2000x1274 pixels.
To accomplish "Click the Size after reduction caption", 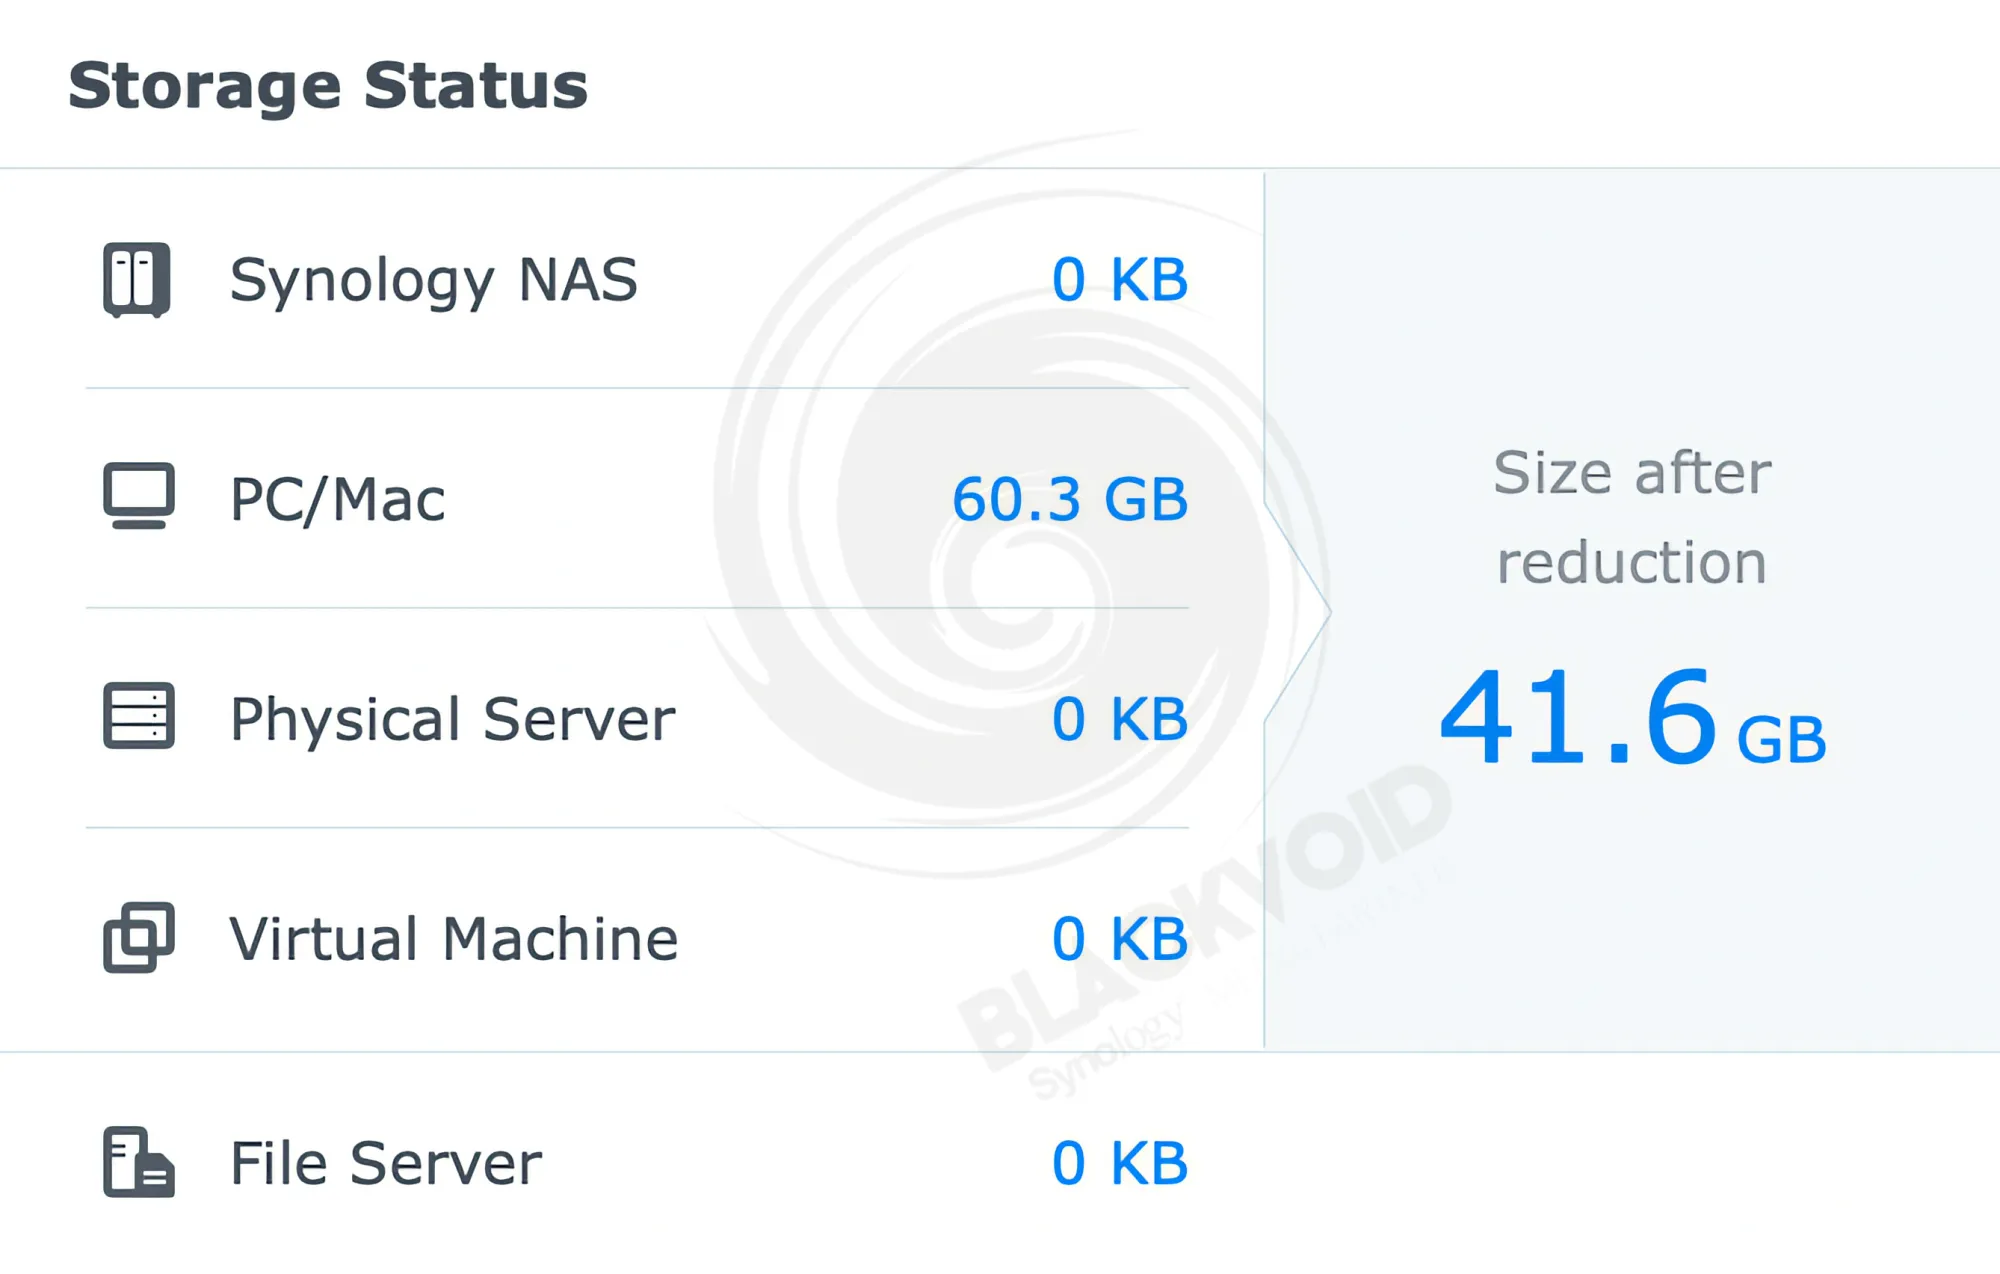I will (1632, 517).
